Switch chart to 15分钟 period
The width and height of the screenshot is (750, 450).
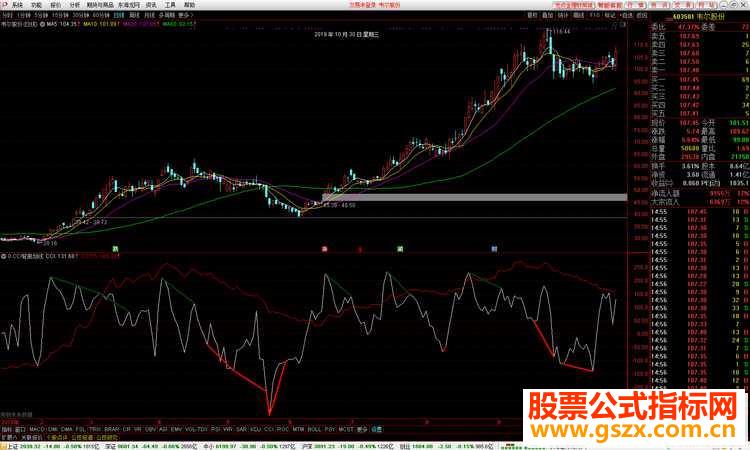point(60,15)
